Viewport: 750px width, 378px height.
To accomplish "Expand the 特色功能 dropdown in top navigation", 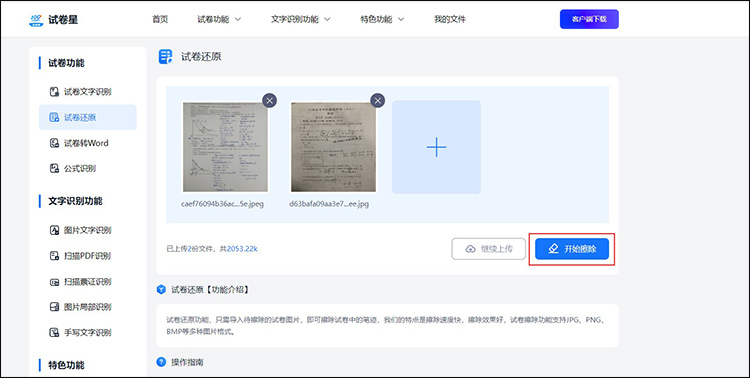I will click(382, 20).
